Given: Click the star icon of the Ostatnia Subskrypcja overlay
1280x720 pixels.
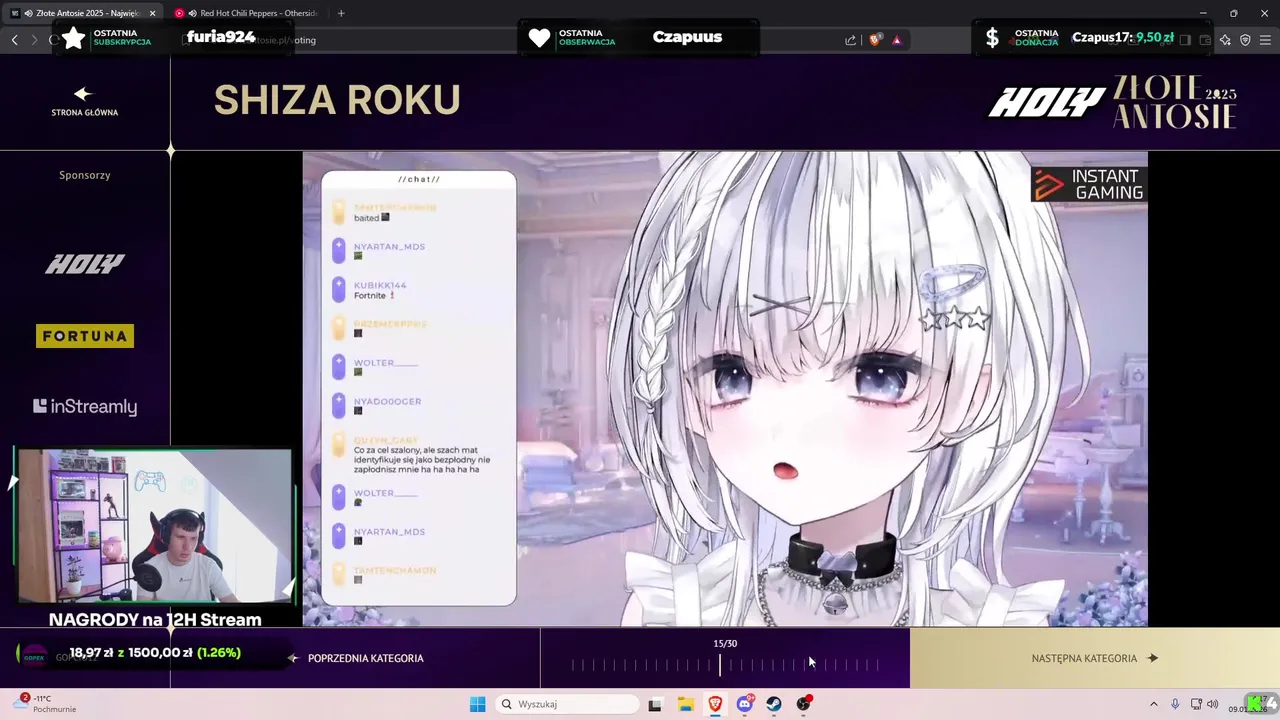Looking at the screenshot, I should (x=74, y=38).
